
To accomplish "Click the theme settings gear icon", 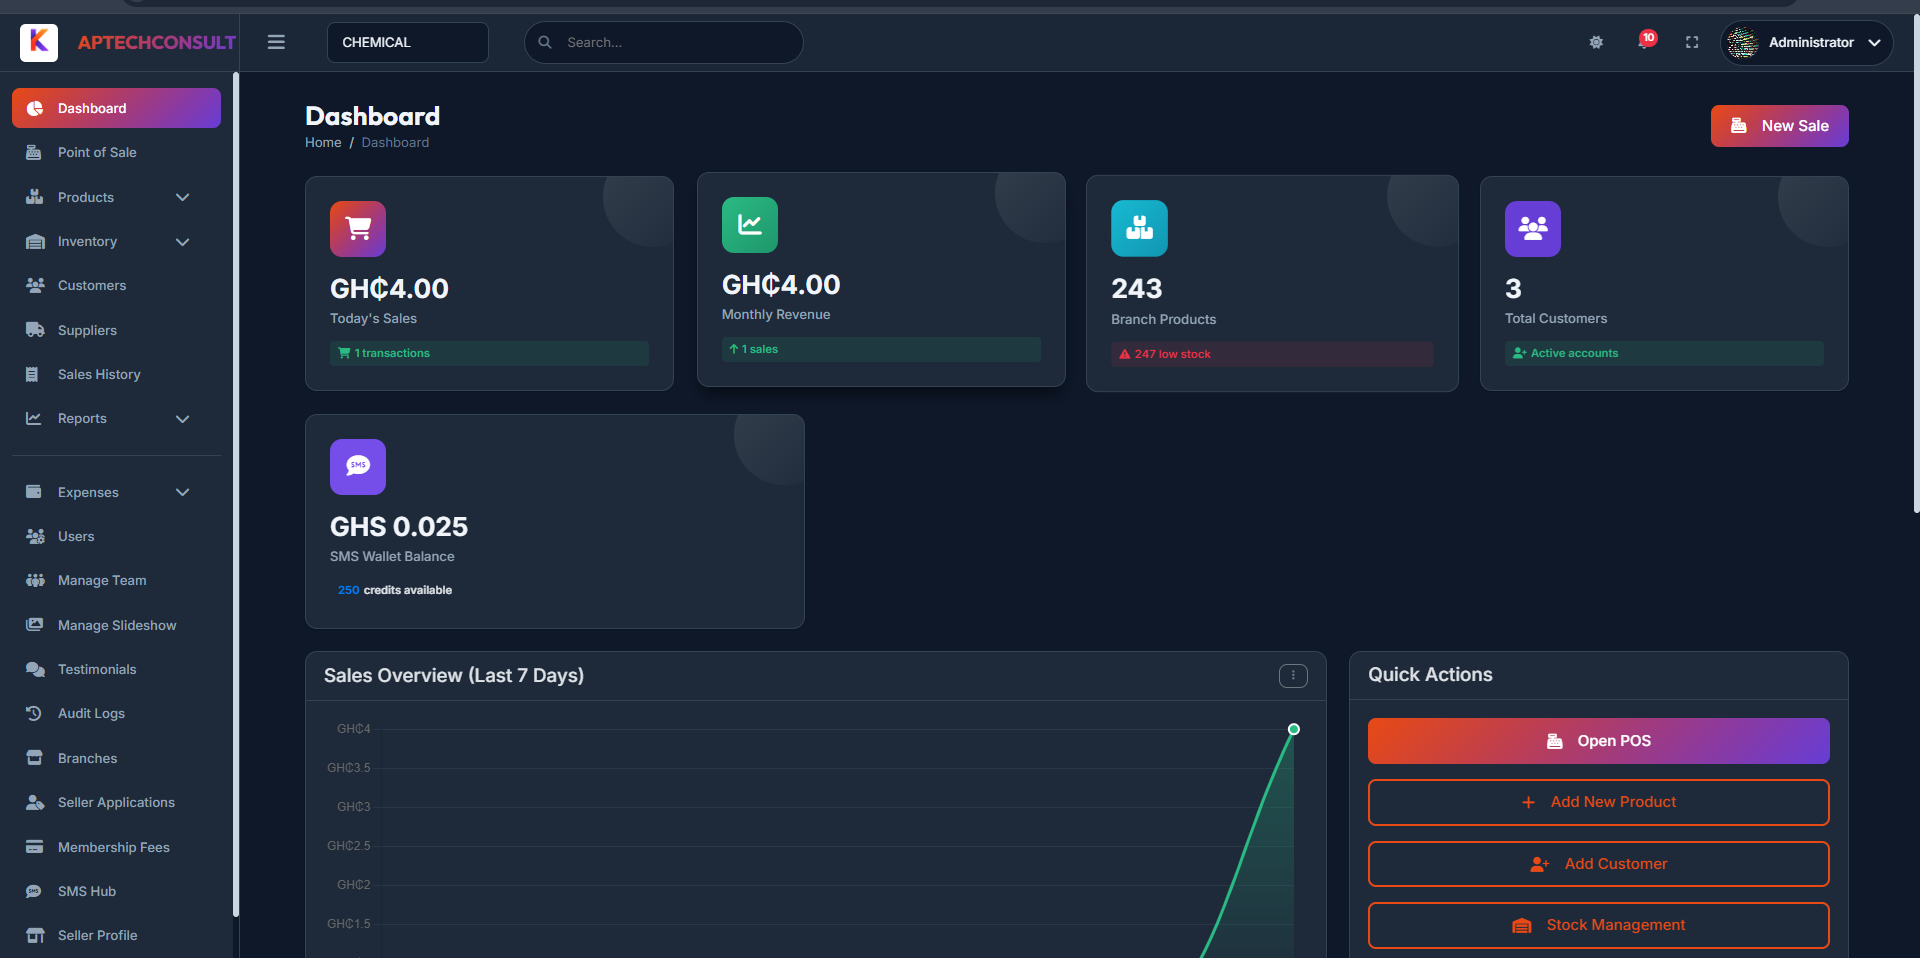I will pyautogui.click(x=1596, y=42).
